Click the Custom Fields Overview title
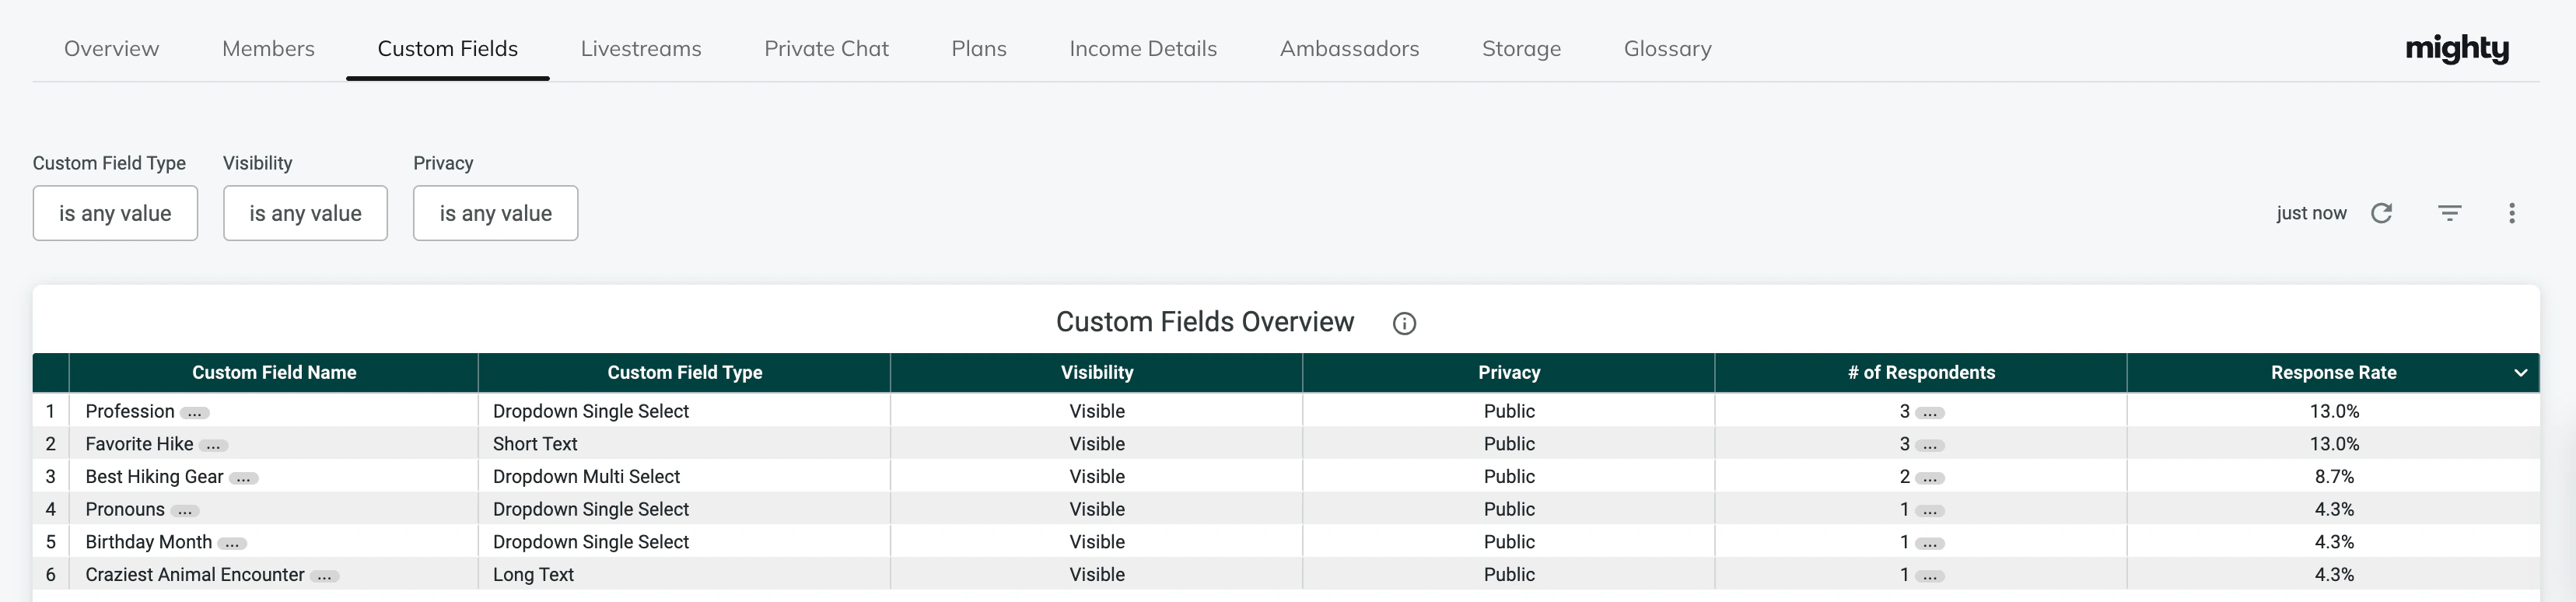Image resolution: width=2576 pixels, height=602 pixels. 1205,322
